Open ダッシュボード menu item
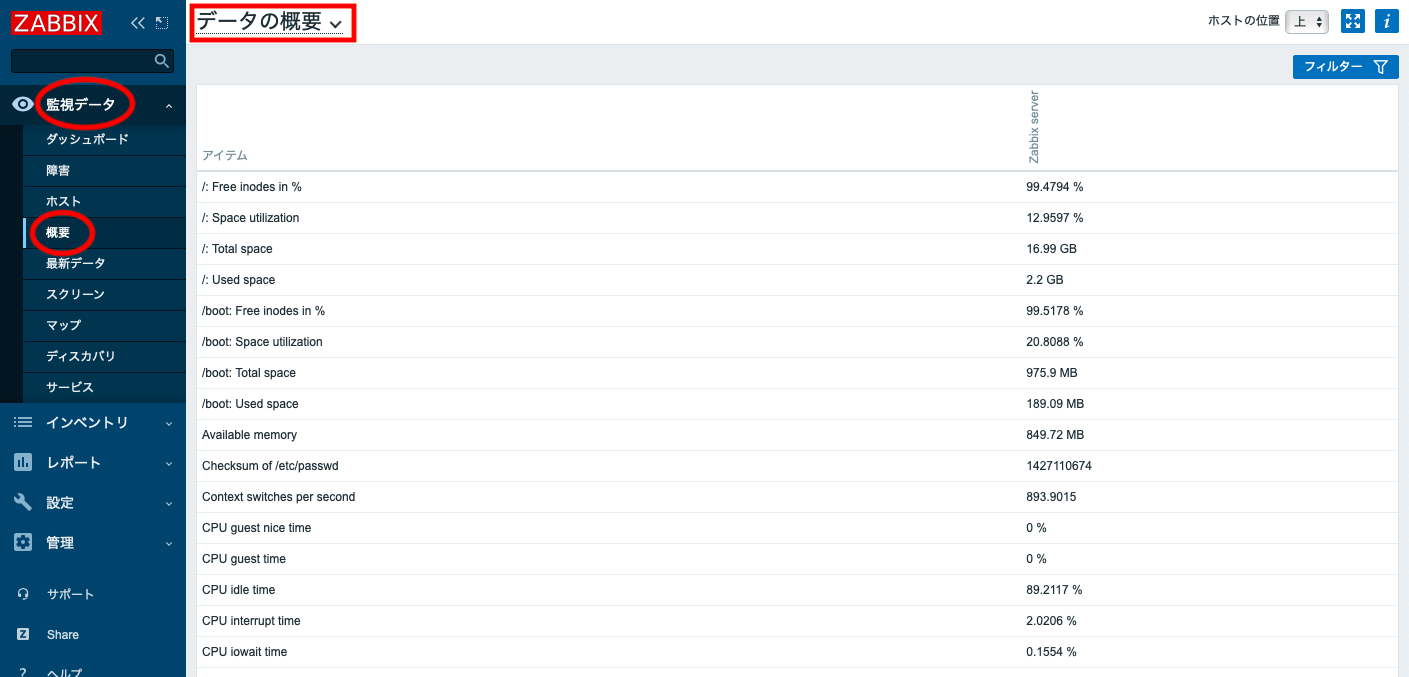This screenshot has height=677, width=1409. (87, 139)
